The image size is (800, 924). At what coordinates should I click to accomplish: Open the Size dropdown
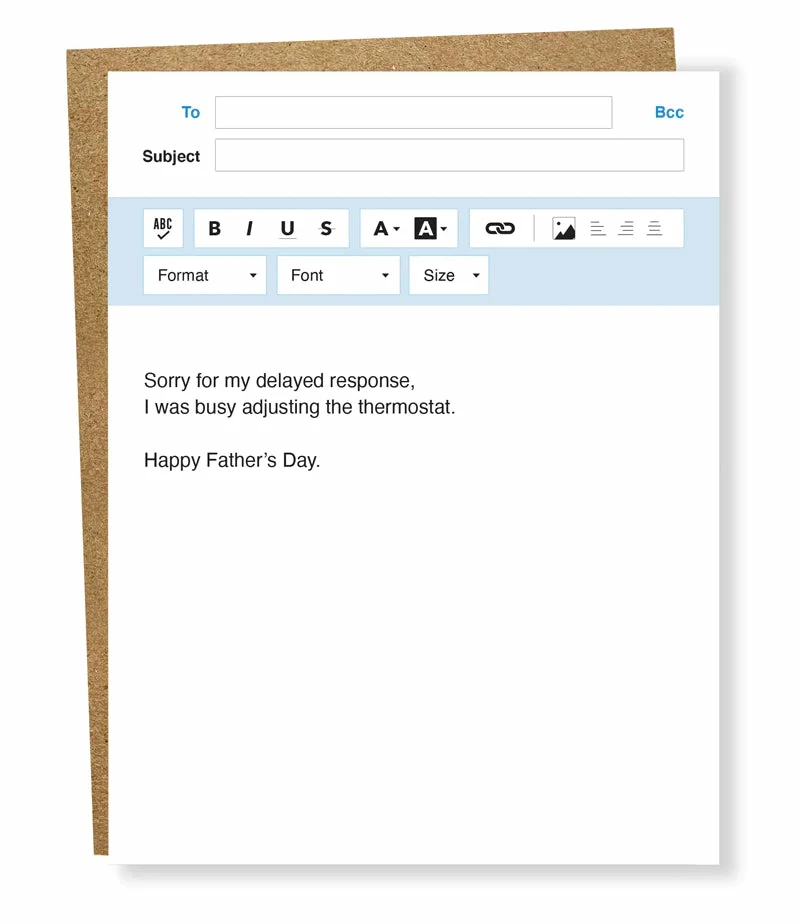(448, 275)
